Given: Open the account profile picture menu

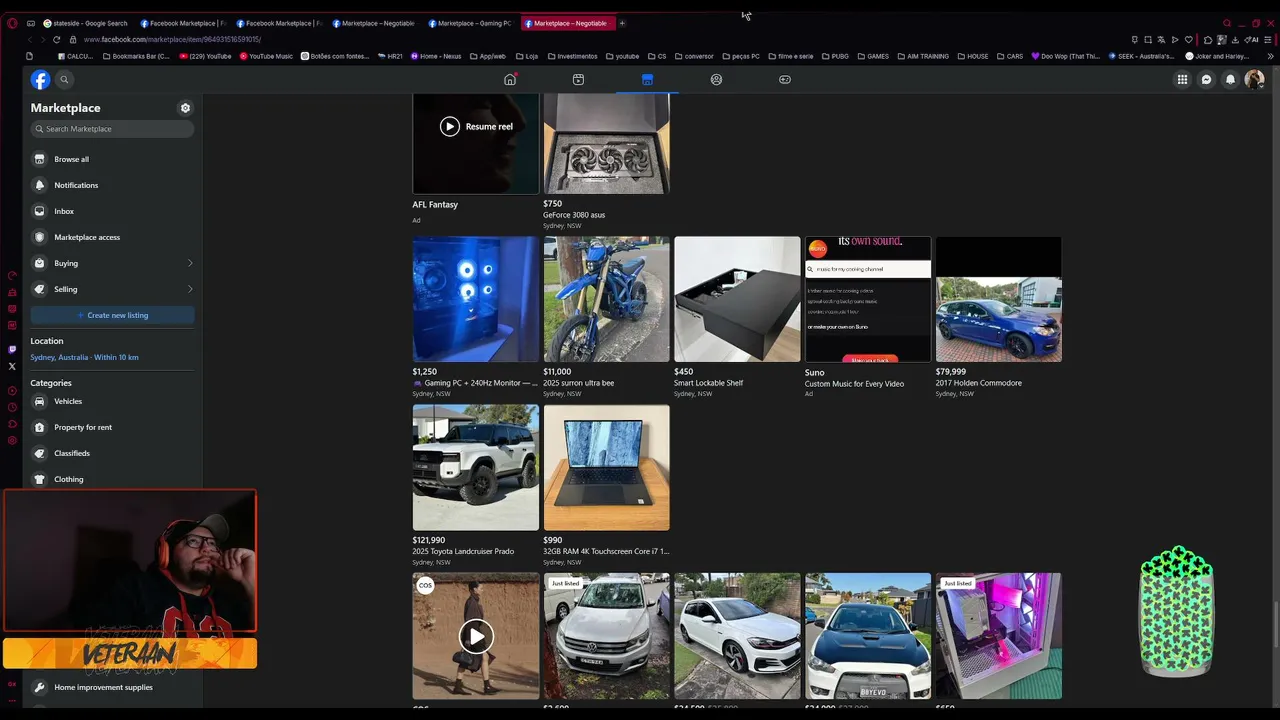Looking at the screenshot, I should coord(1254,80).
